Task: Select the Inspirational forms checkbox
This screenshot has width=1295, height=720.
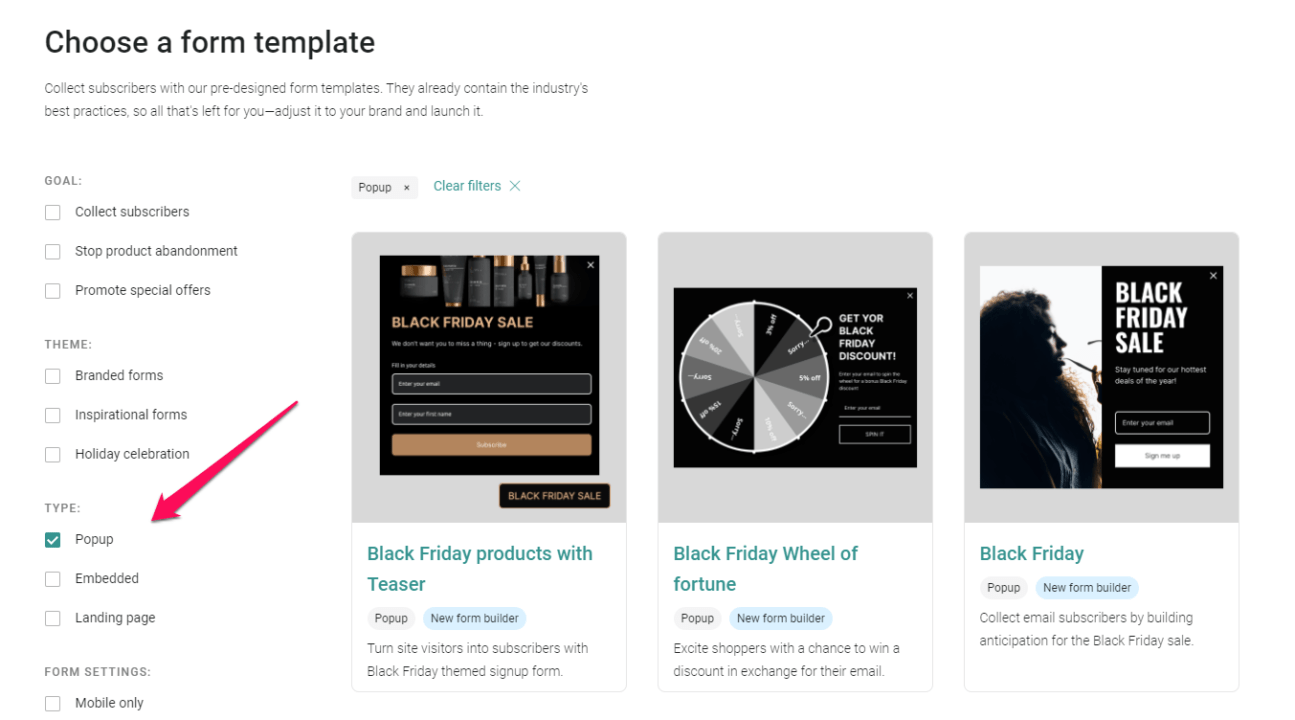Action: (x=52, y=414)
